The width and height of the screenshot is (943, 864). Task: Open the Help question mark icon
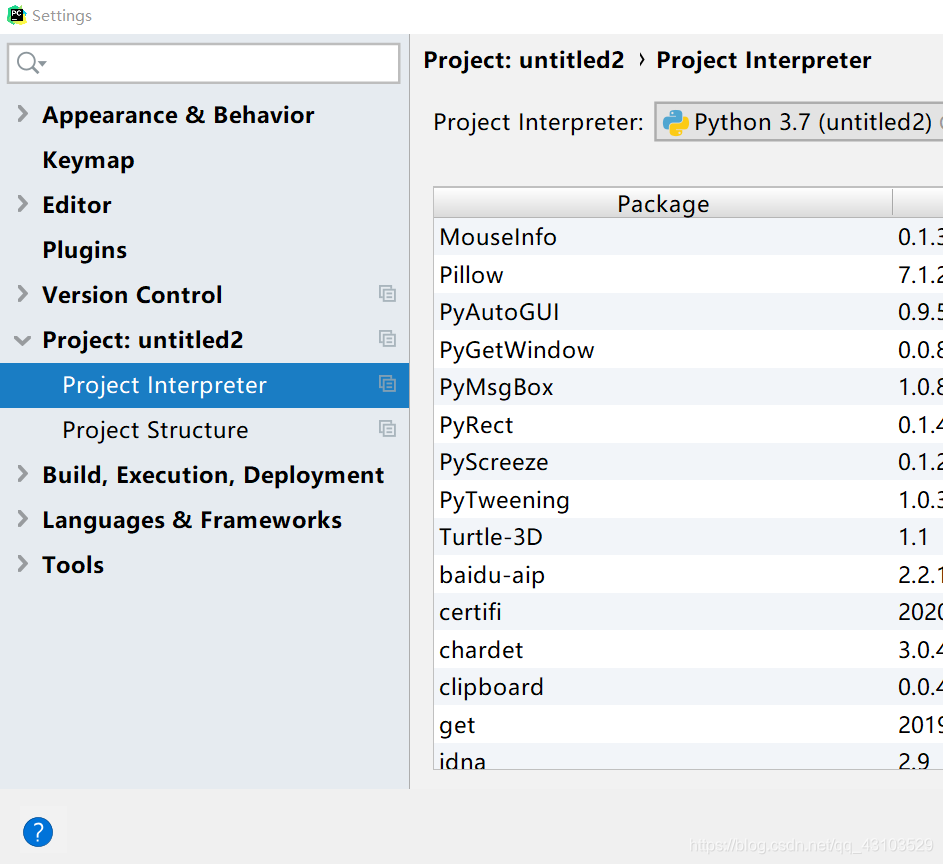pyautogui.click(x=38, y=831)
